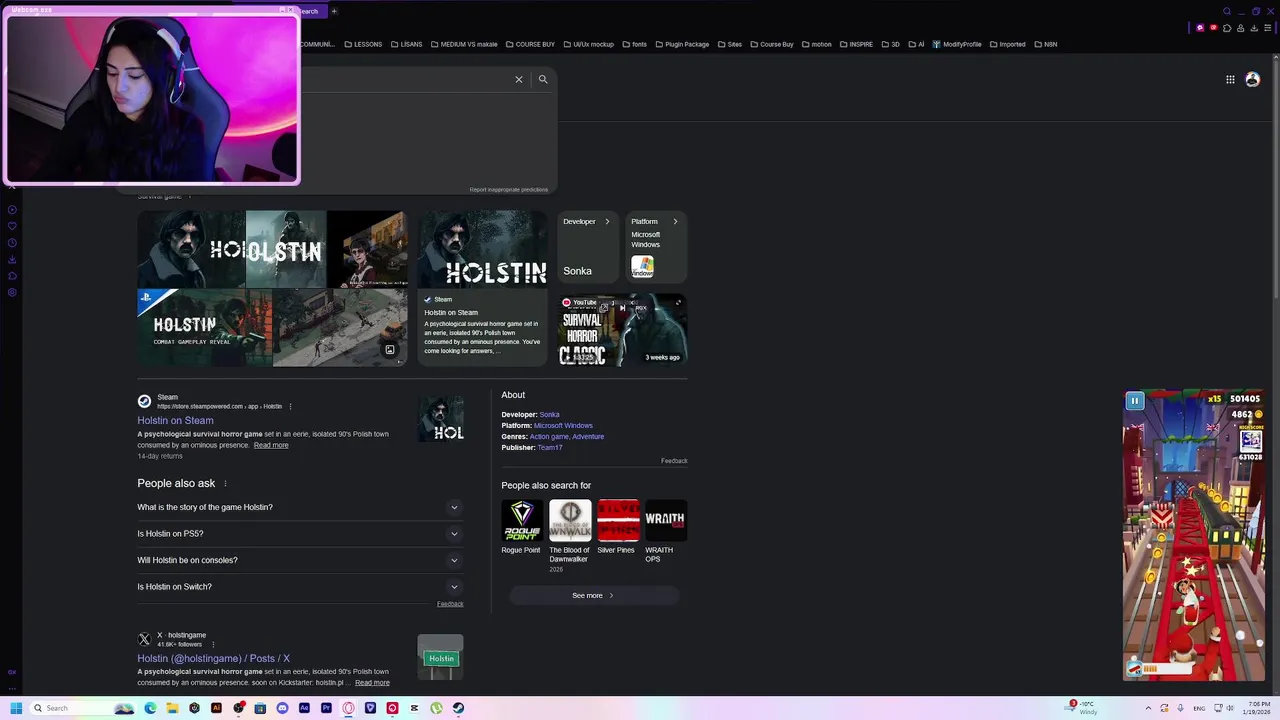Open the INSPIRE bookmarks folder

(x=856, y=44)
